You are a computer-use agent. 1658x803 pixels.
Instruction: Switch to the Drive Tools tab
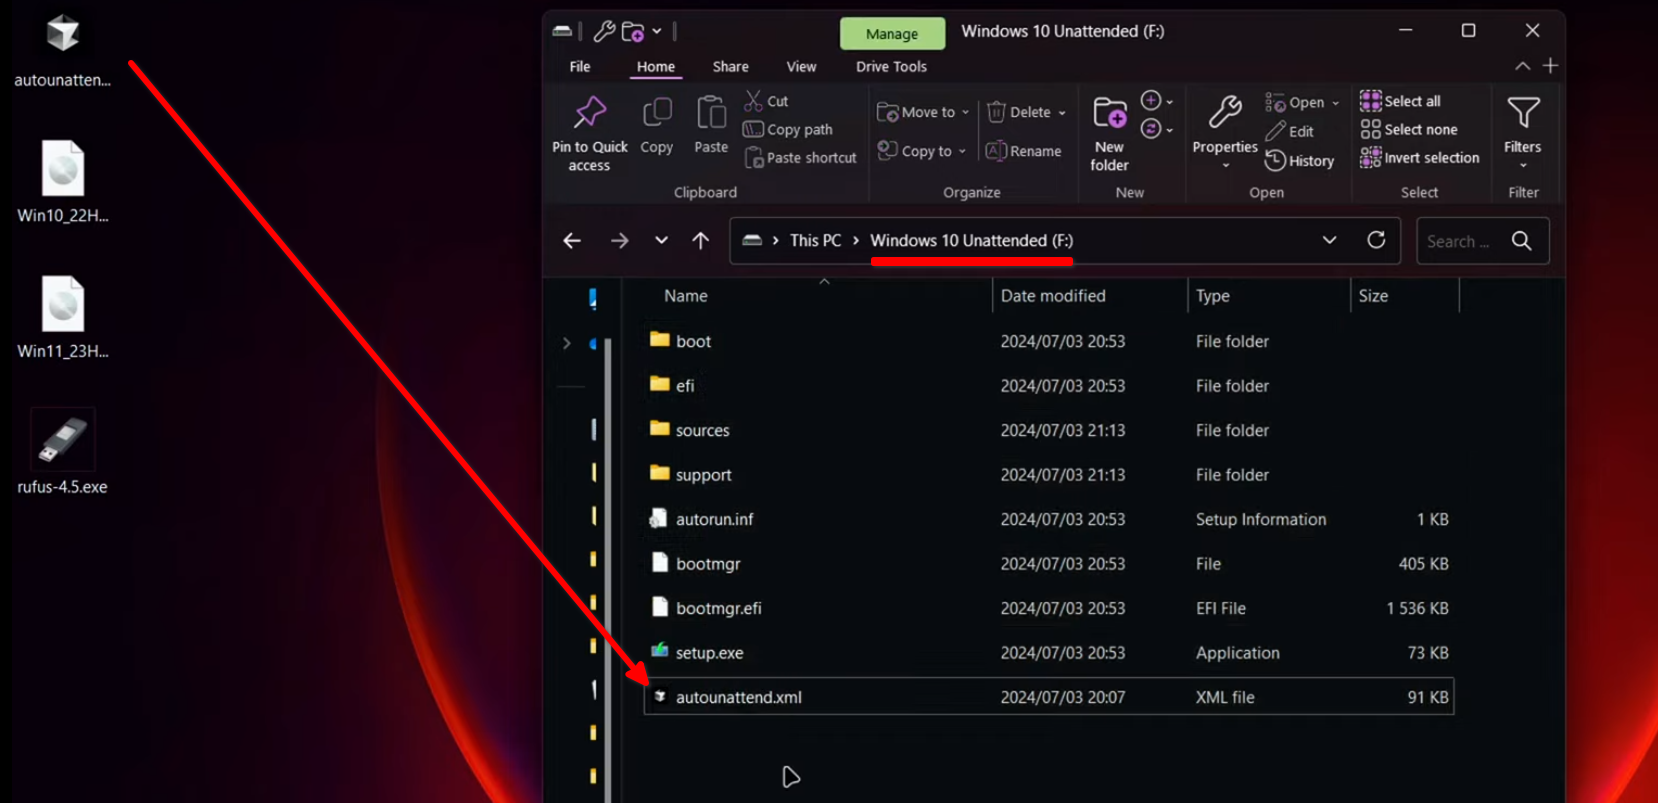click(x=891, y=66)
